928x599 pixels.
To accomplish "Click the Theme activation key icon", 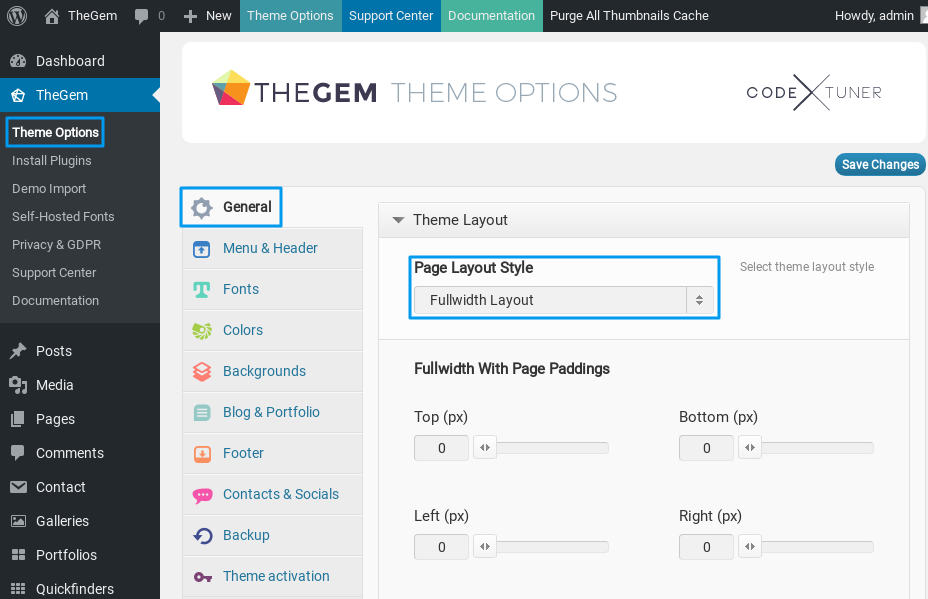I will [x=202, y=576].
